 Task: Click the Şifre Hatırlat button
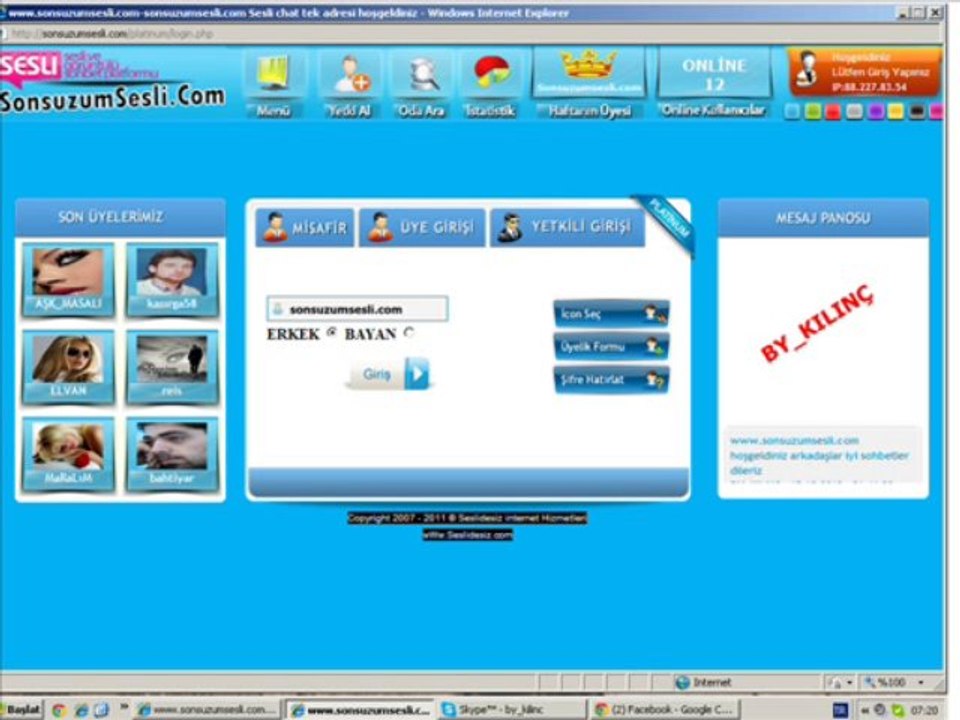(612, 380)
